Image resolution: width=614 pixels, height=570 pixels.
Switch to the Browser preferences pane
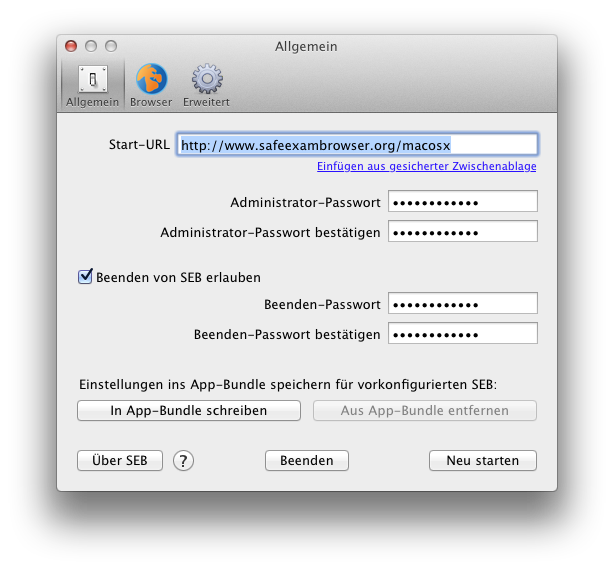click(x=151, y=85)
